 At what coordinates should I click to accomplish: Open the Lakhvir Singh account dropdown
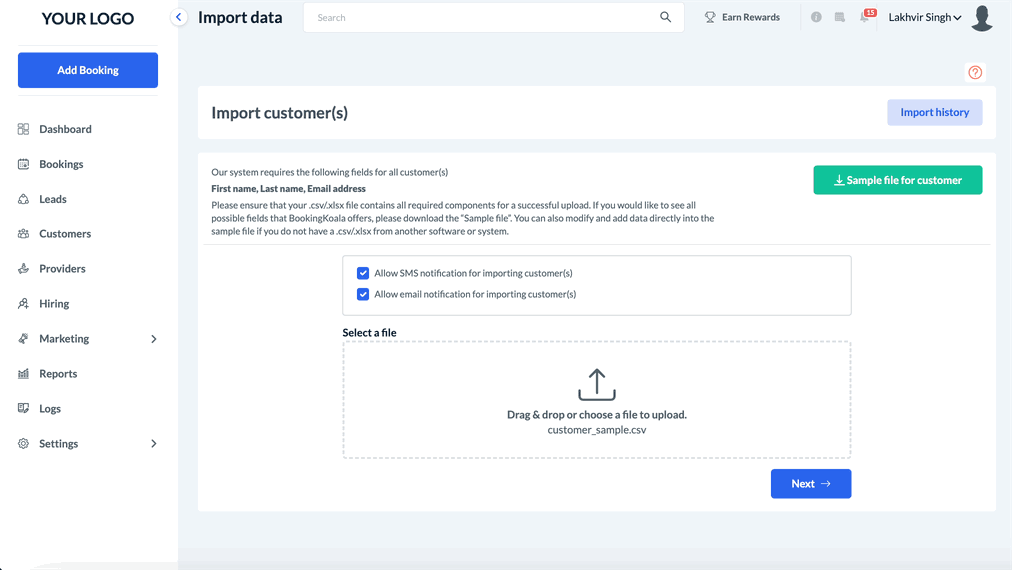click(925, 17)
